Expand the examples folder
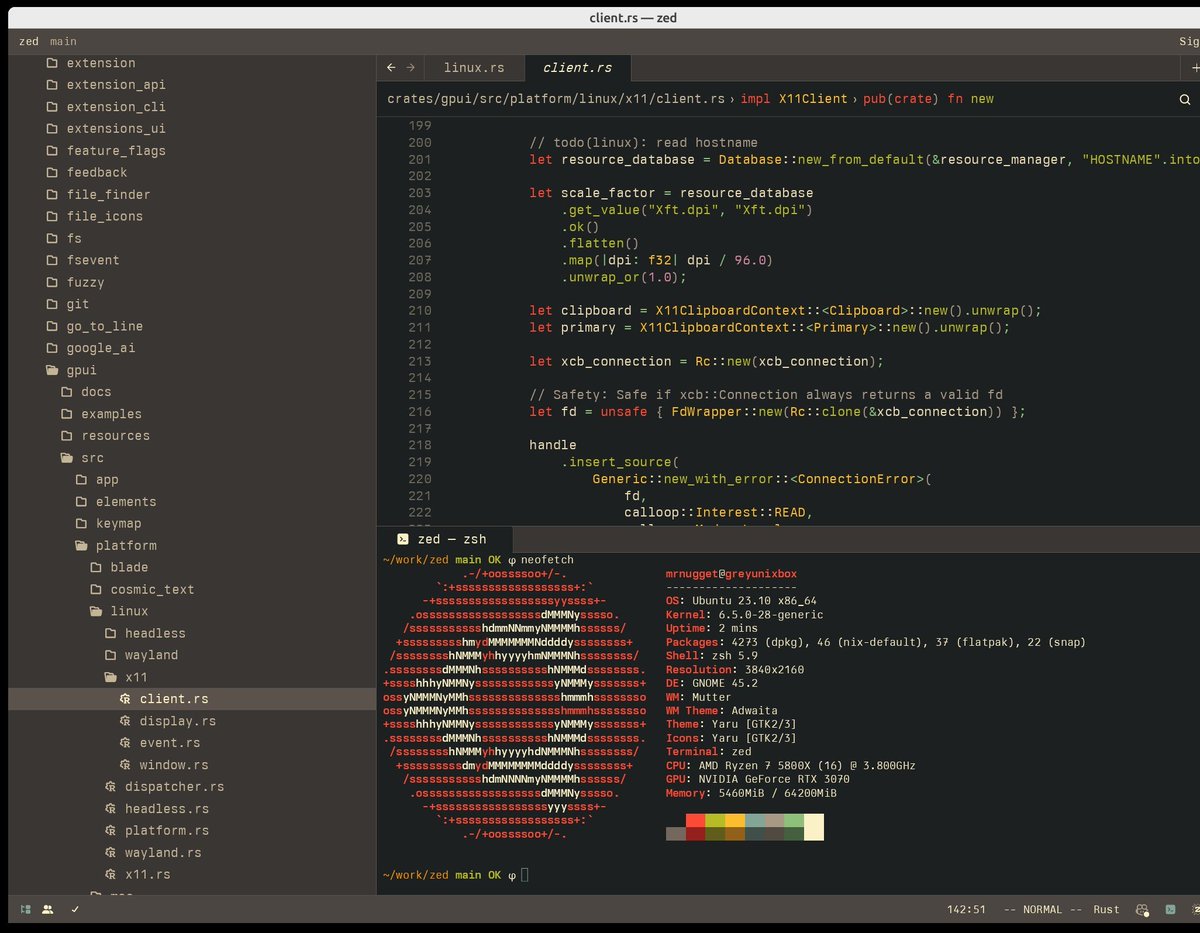Screen dimensions: 1200x933 tap(192, 414)
